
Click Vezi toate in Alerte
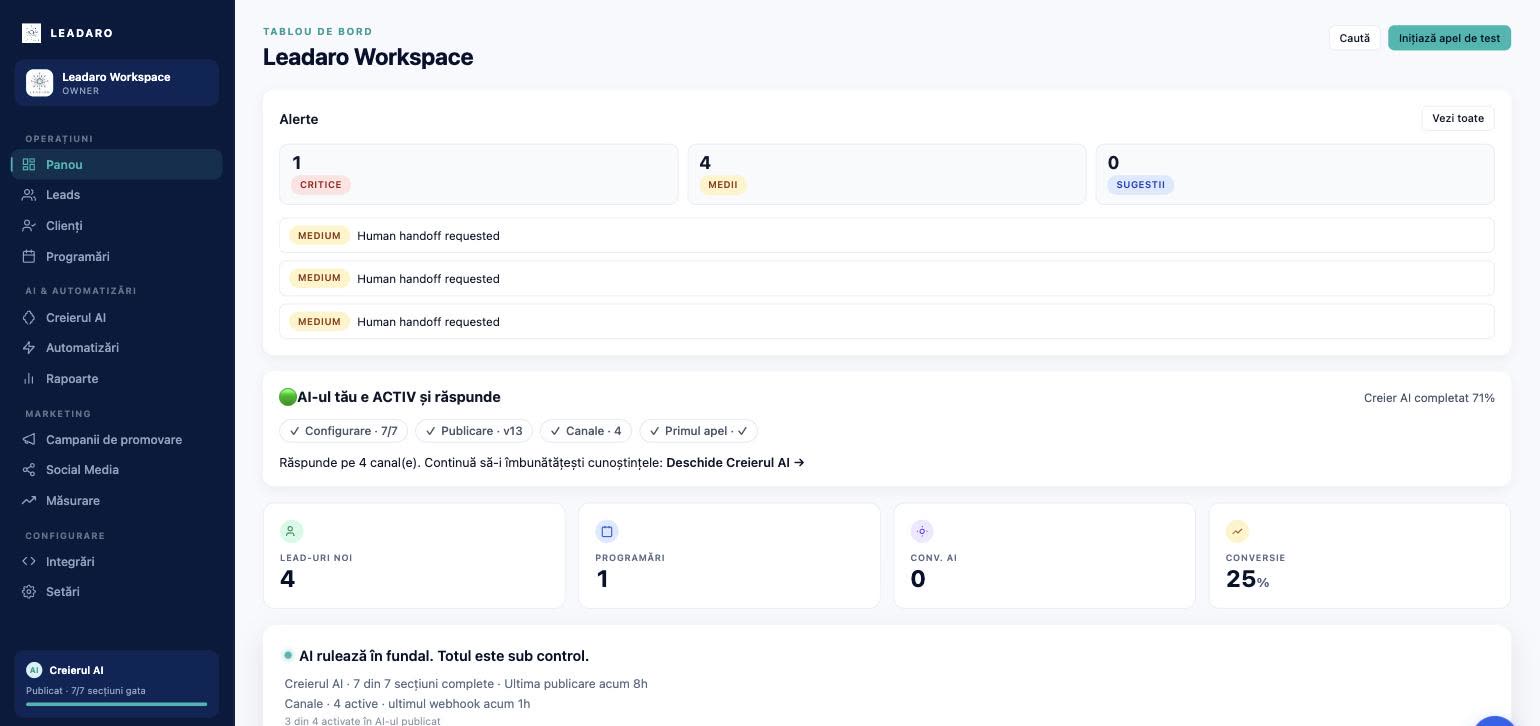click(x=1458, y=118)
